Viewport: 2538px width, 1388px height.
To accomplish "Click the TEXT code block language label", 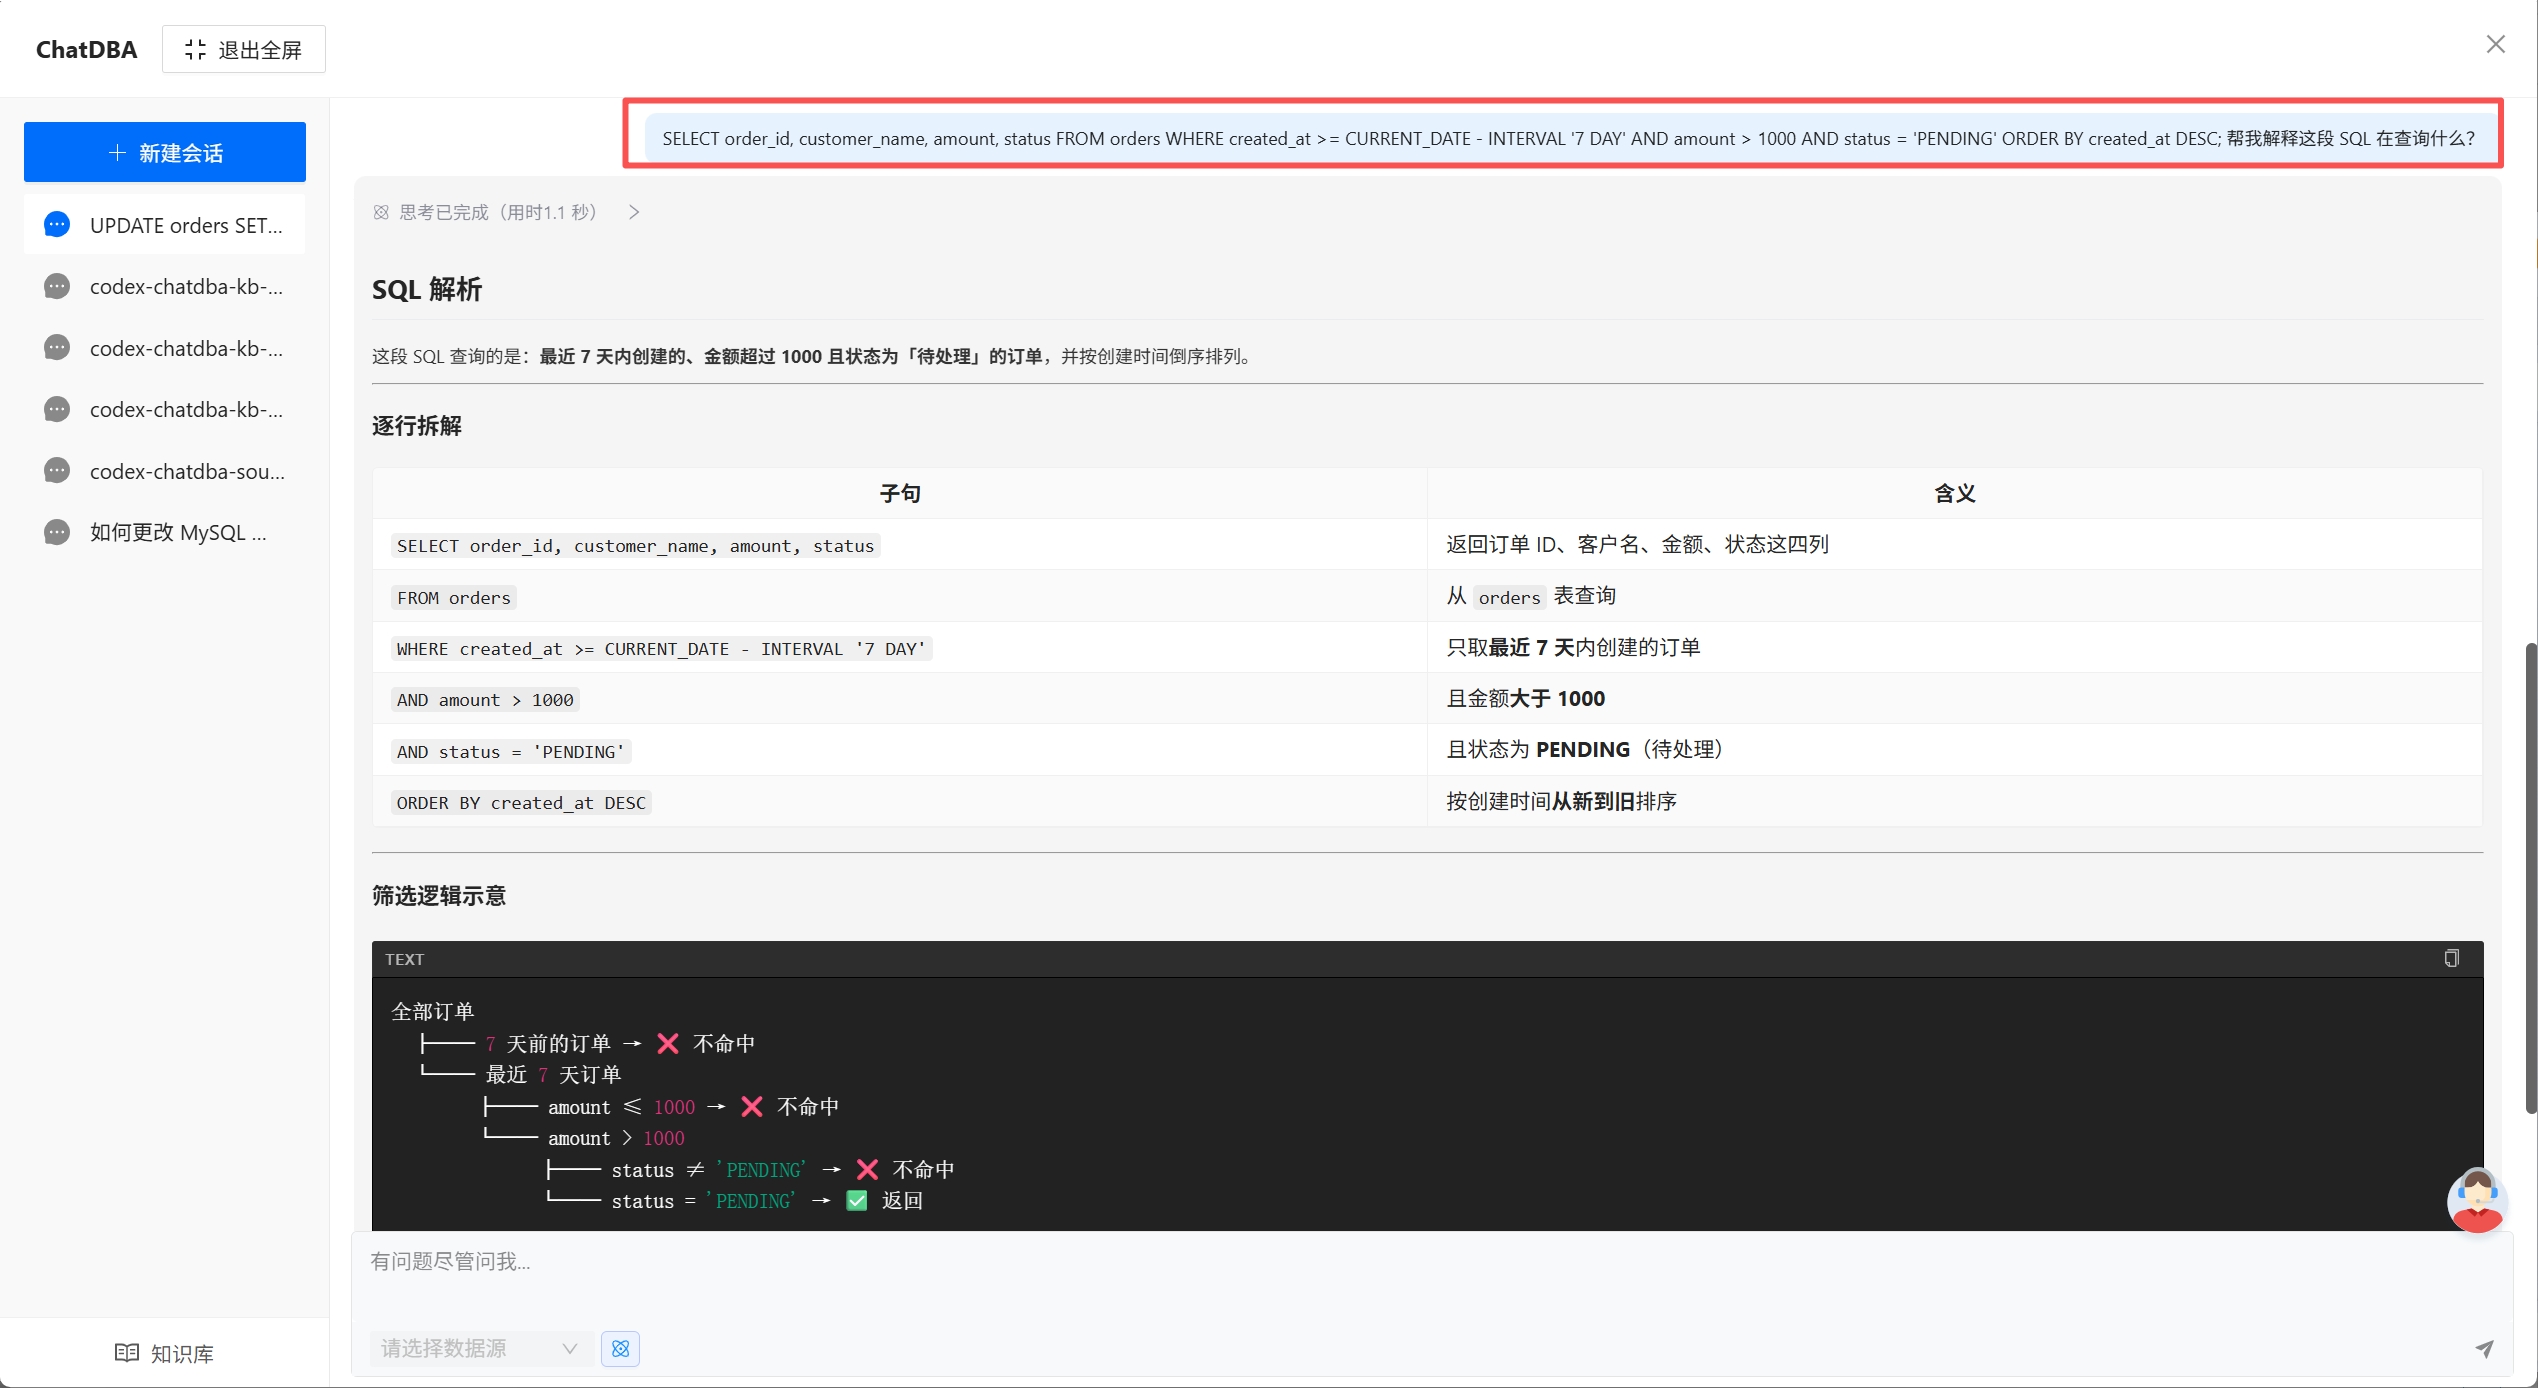I will click(404, 959).
